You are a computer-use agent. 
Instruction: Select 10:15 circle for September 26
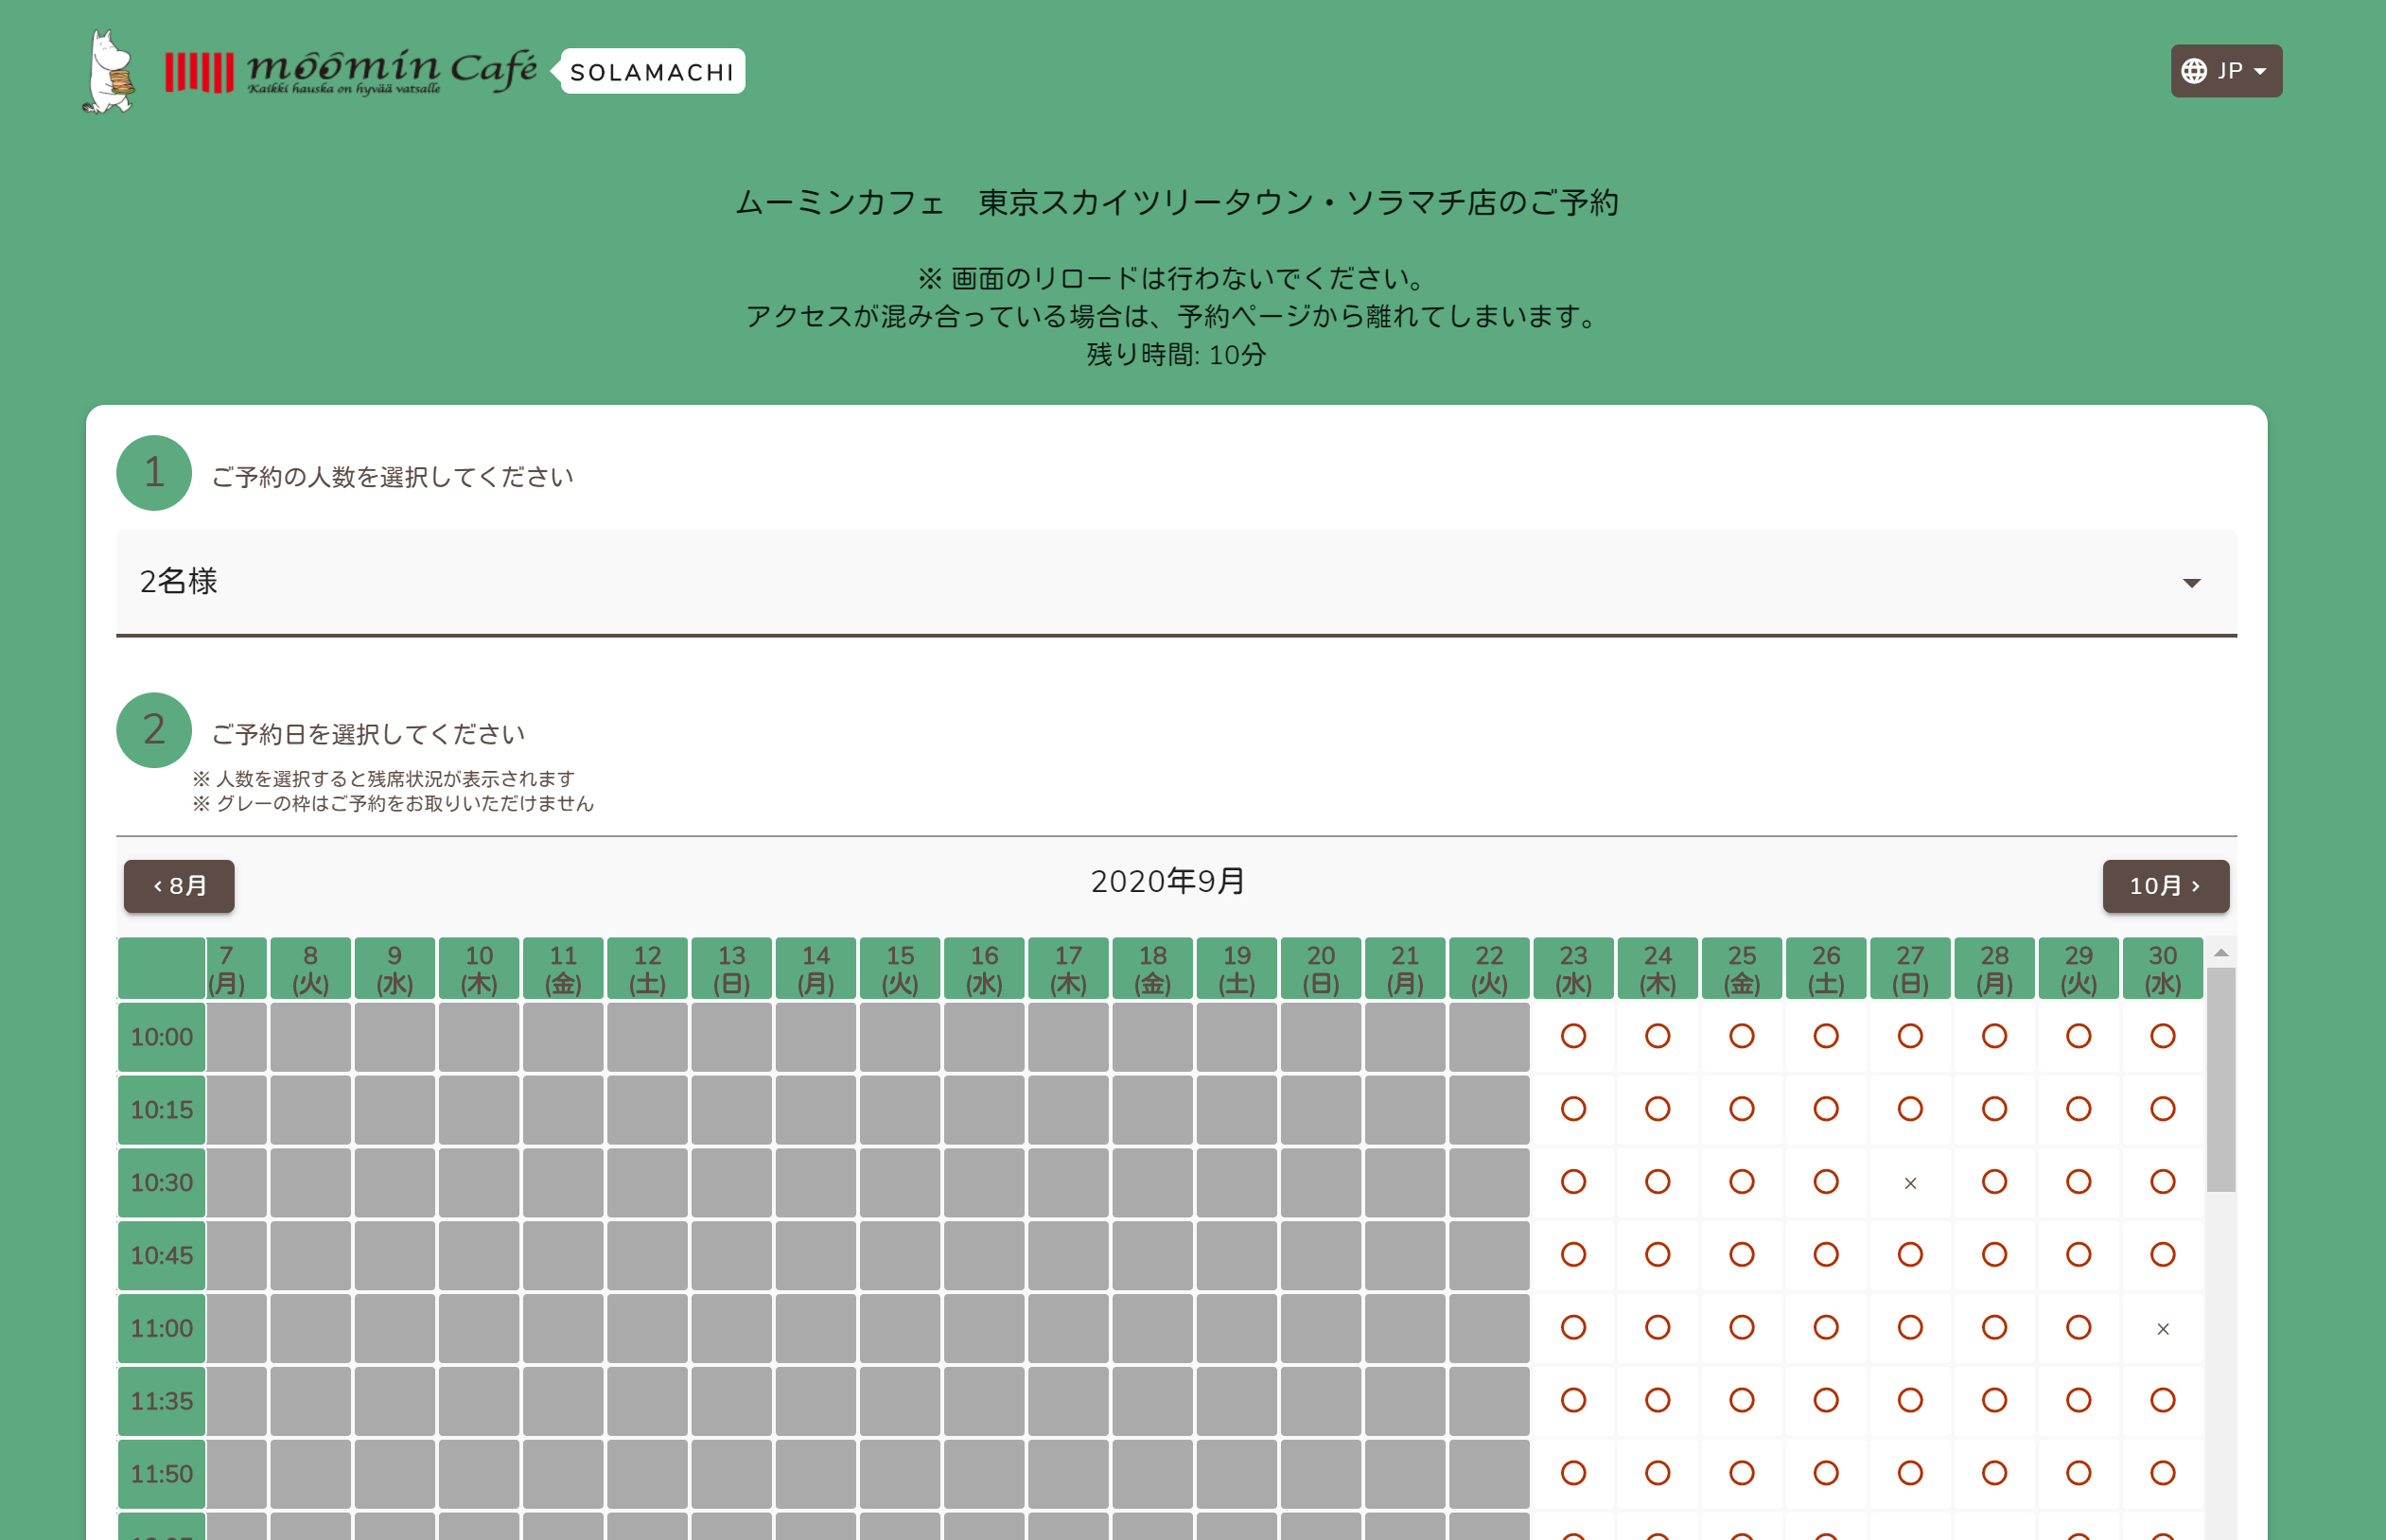(x=1826, y=1109)
